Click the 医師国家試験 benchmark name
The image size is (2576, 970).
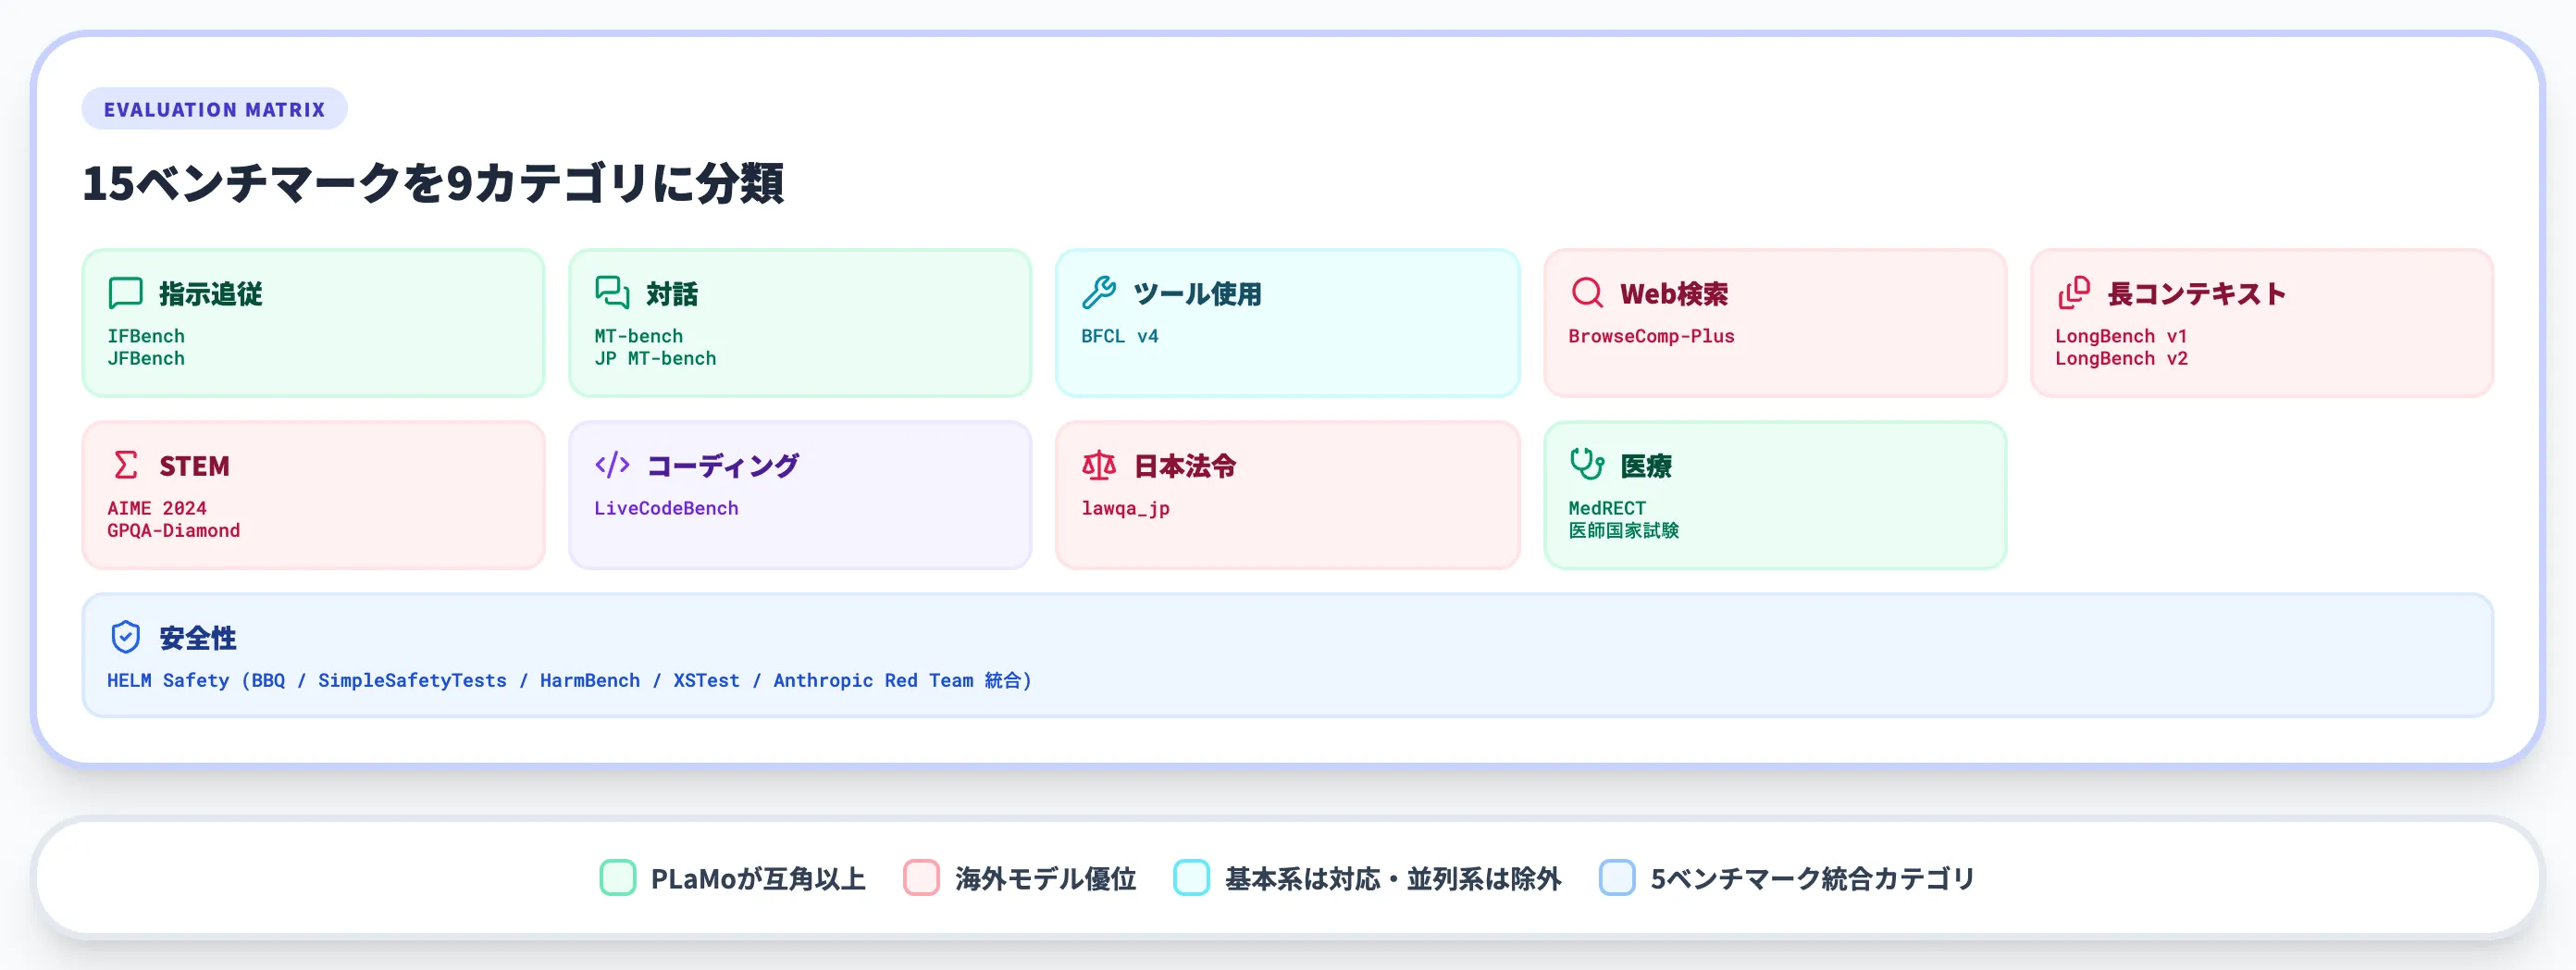click(1624, 530)
